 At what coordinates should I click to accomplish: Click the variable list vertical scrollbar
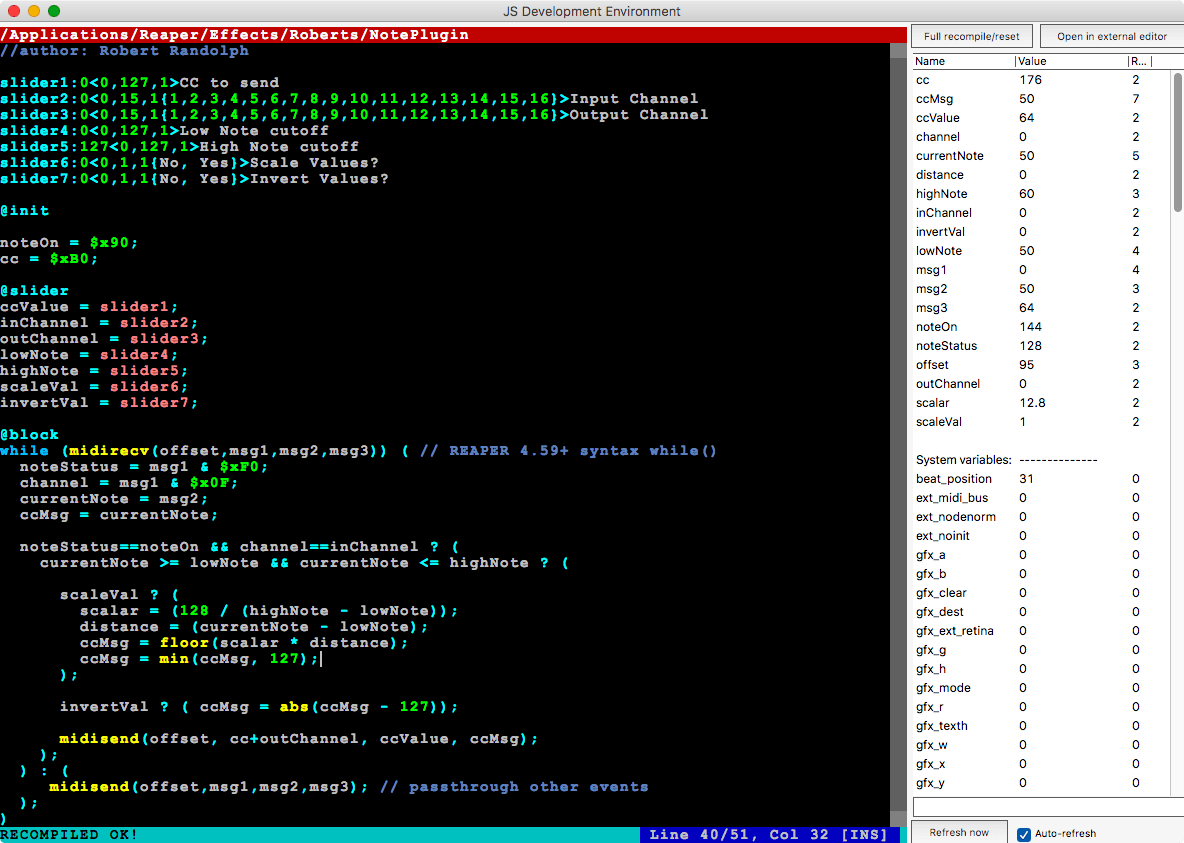point(1177,140)
